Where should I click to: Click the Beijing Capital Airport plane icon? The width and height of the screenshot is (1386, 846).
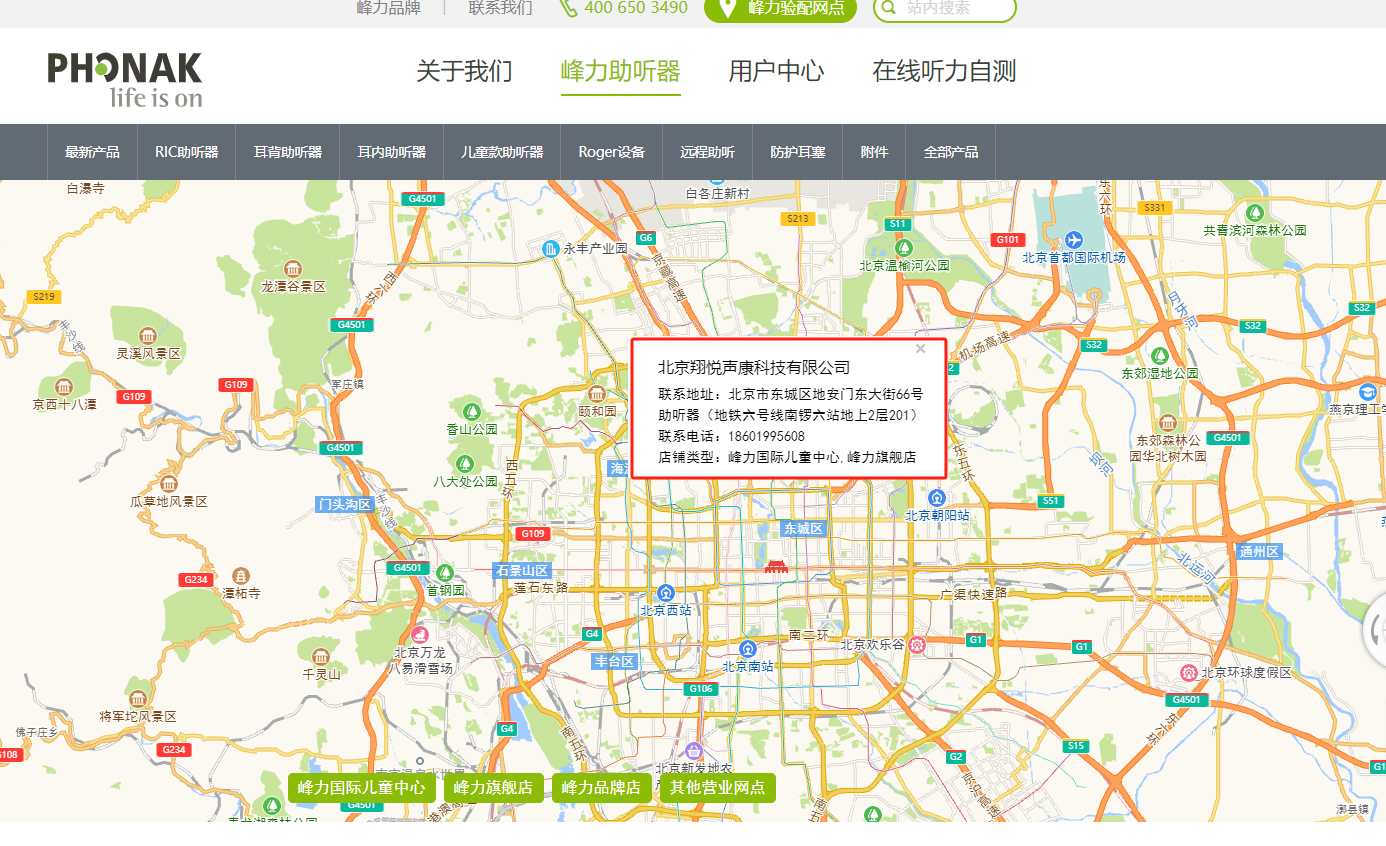(1074, 240)
